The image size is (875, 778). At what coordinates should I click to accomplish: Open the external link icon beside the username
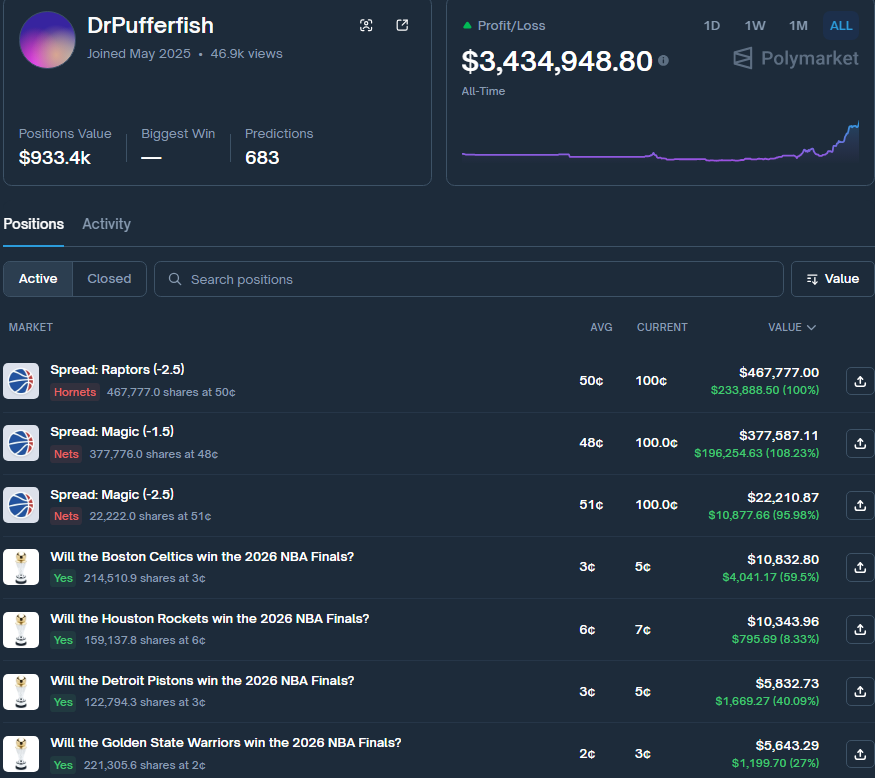[x=401, y=25]
